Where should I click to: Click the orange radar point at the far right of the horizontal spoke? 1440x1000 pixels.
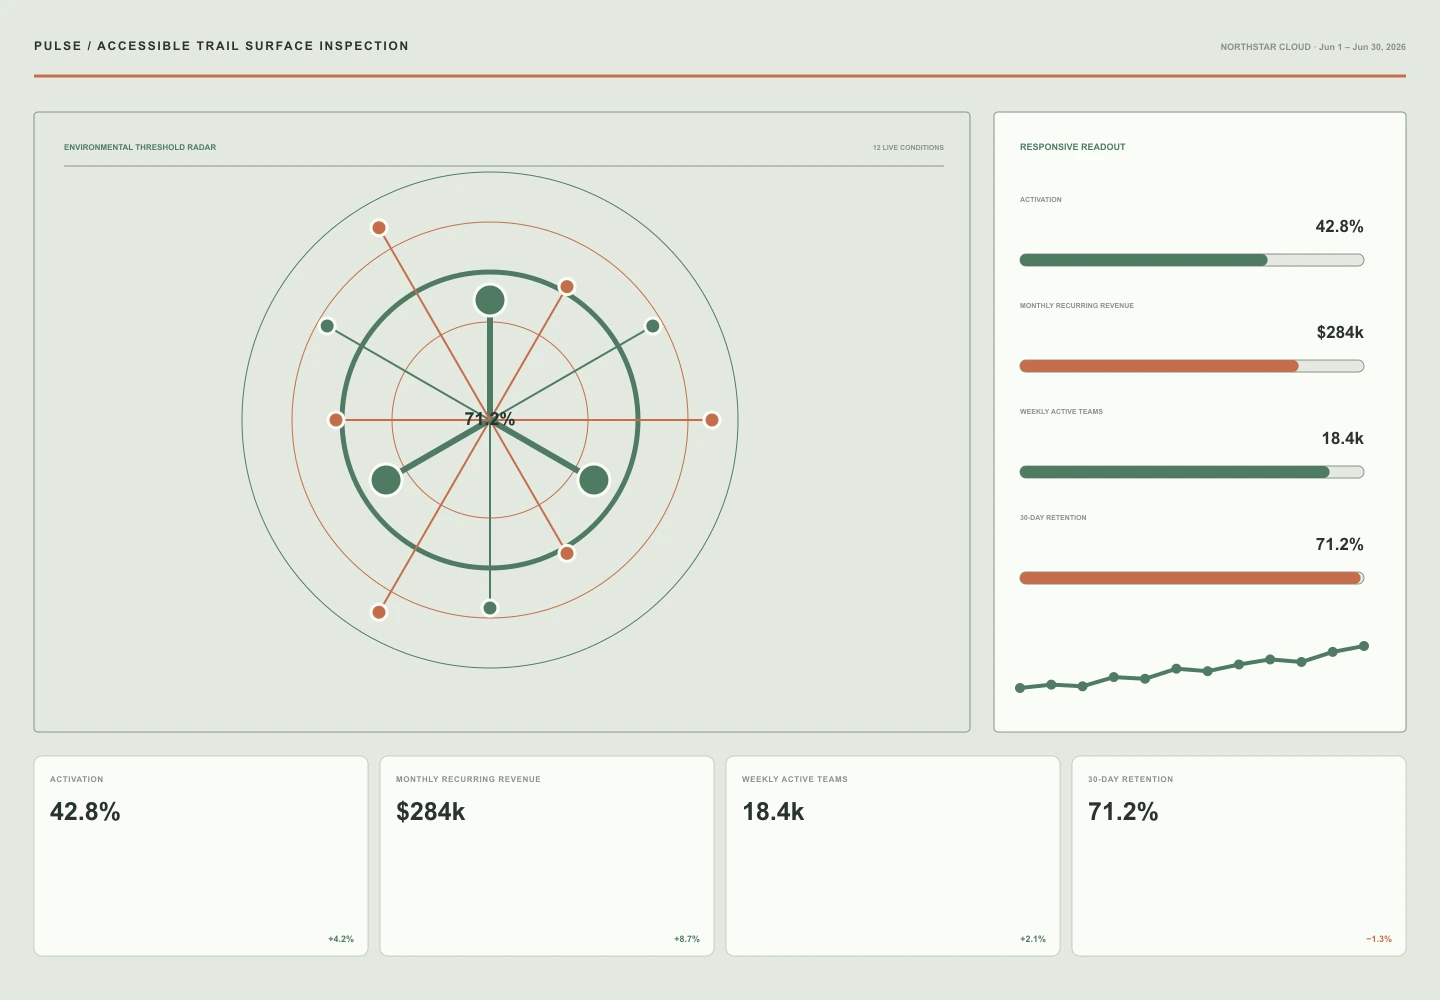(x=712, y=420)
